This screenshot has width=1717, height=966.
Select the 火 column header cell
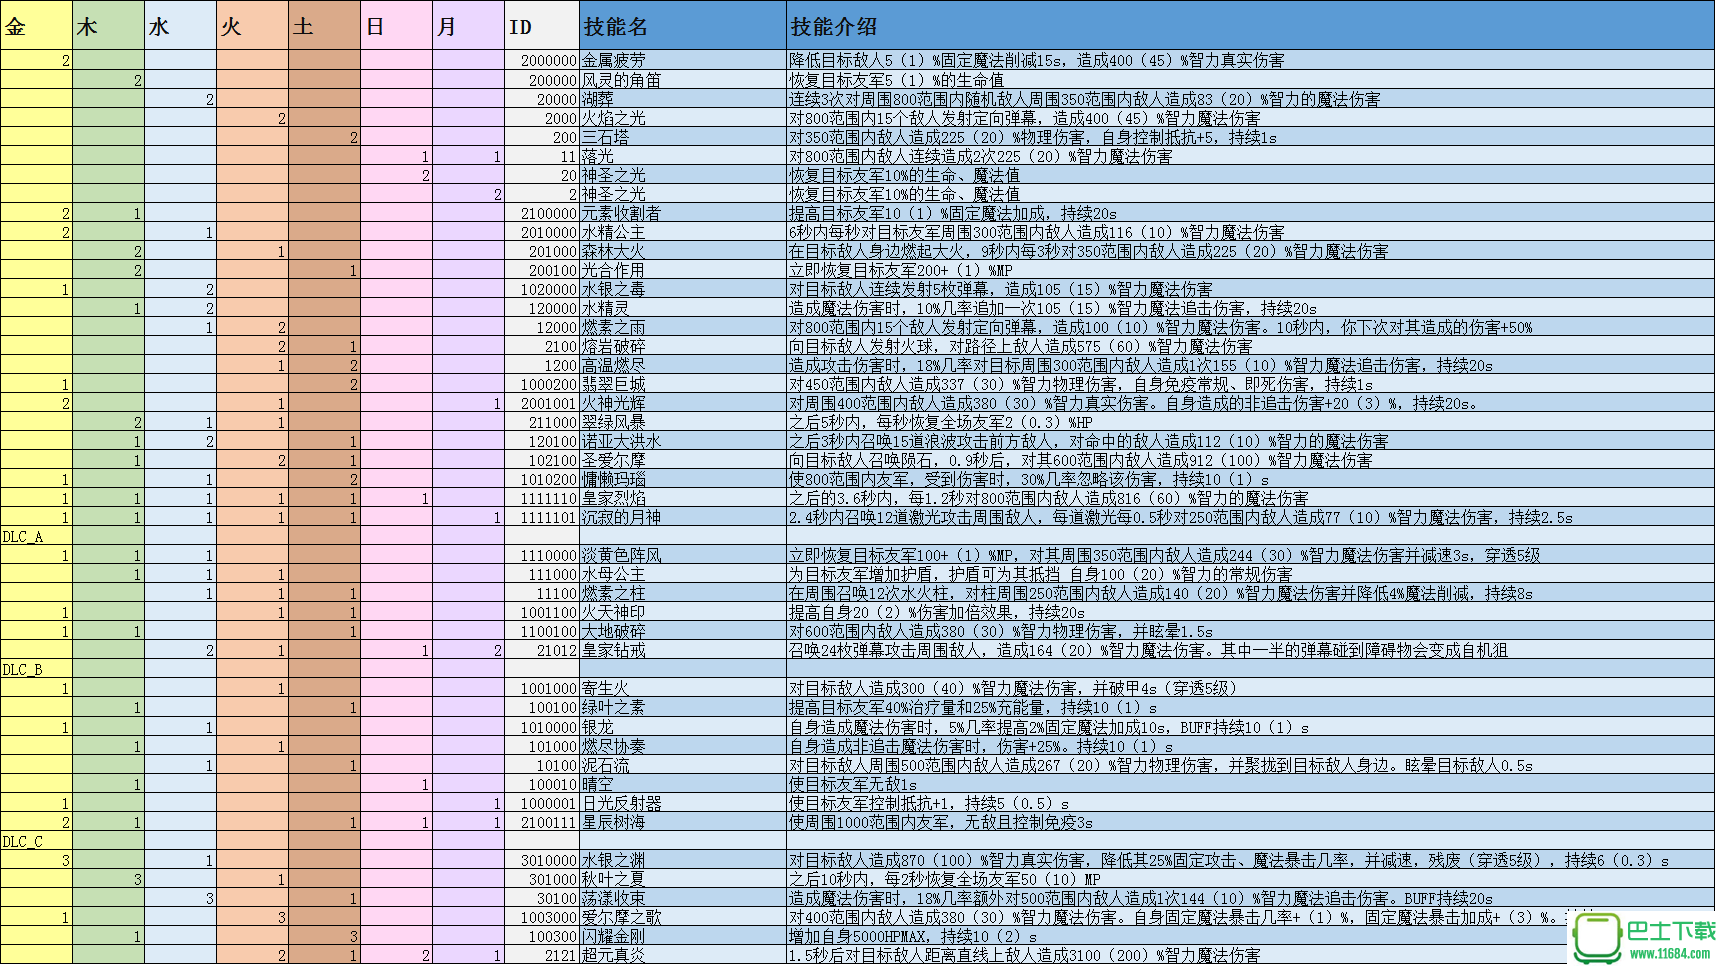252,25
